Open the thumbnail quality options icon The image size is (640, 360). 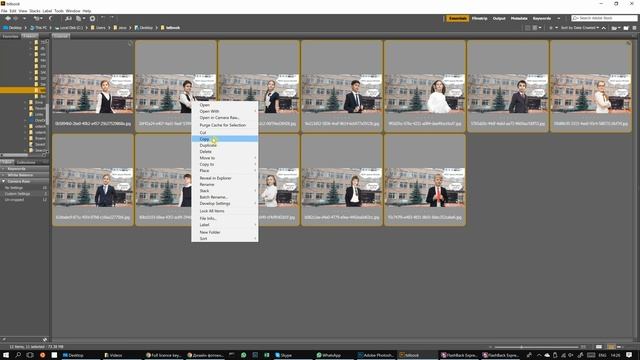pyautogui.click(x=536, y=28)
